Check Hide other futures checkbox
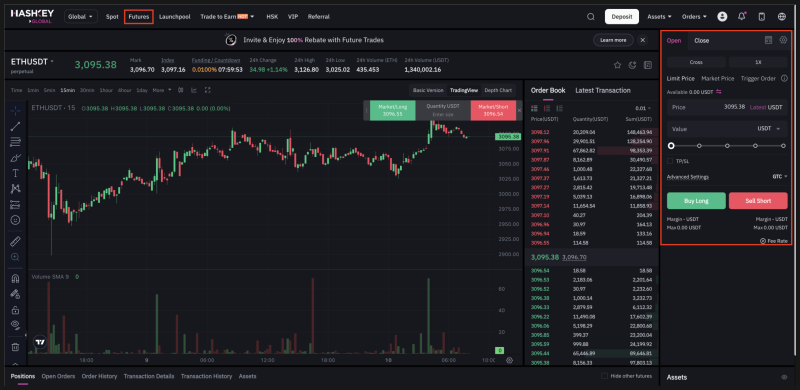This screenshot has width=800, height=390. coord(605,376)
